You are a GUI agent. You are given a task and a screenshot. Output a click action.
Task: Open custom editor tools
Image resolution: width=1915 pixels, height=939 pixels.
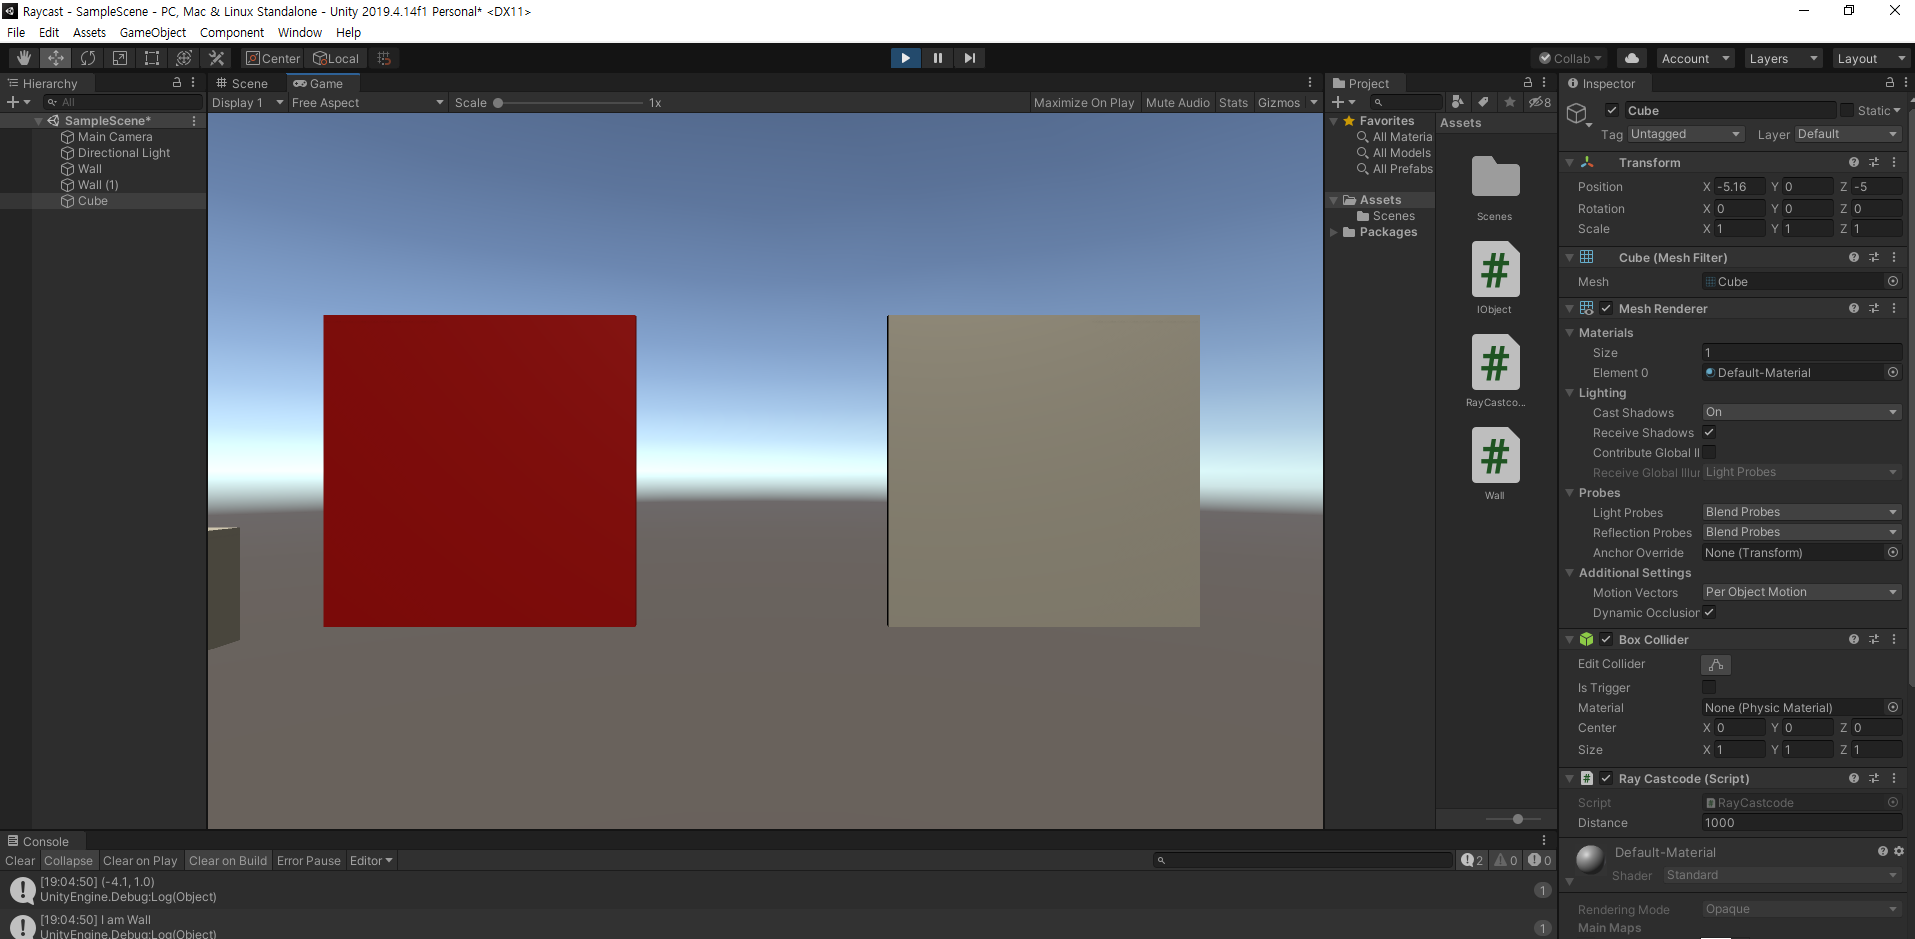[216, 58]
